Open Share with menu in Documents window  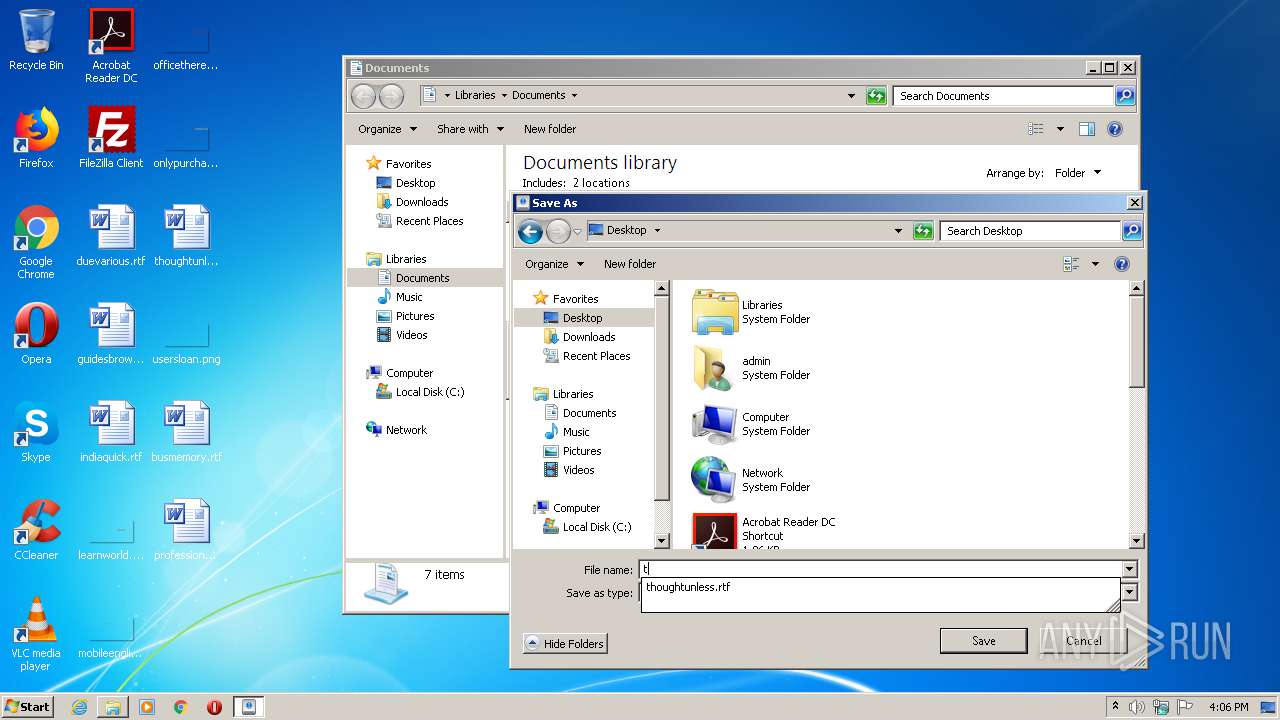[x=469, y=129]
